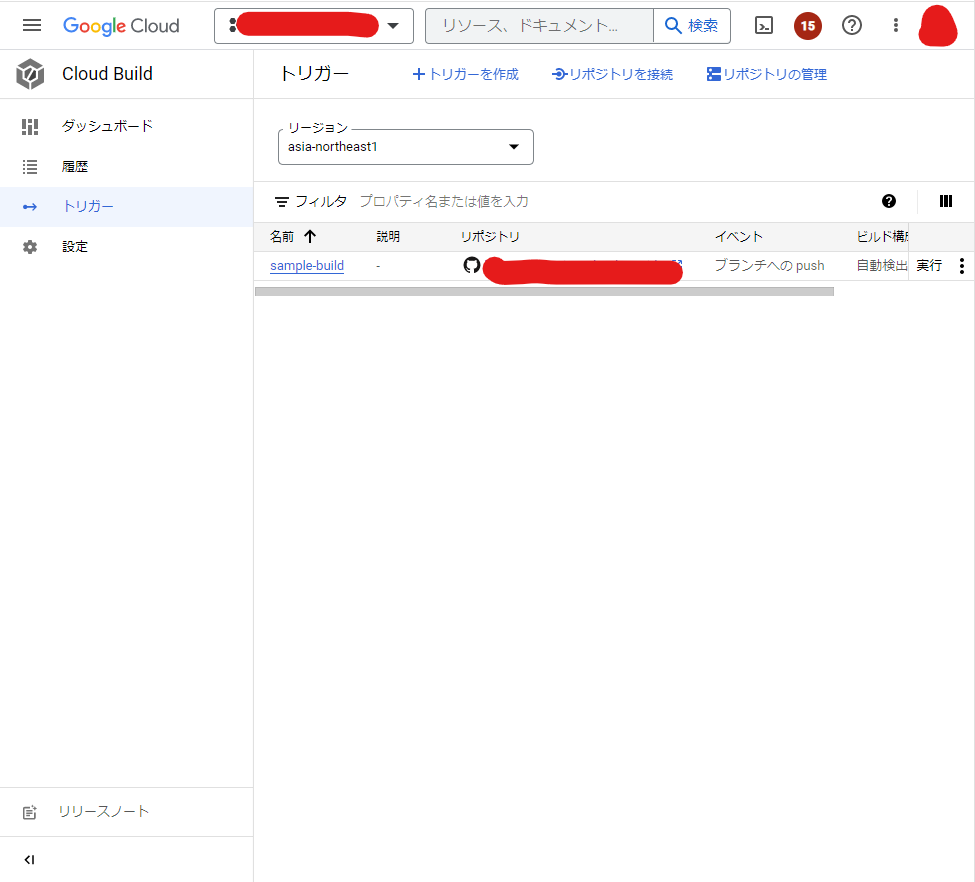Open notifications showing 15 alerts

point(807,25)
